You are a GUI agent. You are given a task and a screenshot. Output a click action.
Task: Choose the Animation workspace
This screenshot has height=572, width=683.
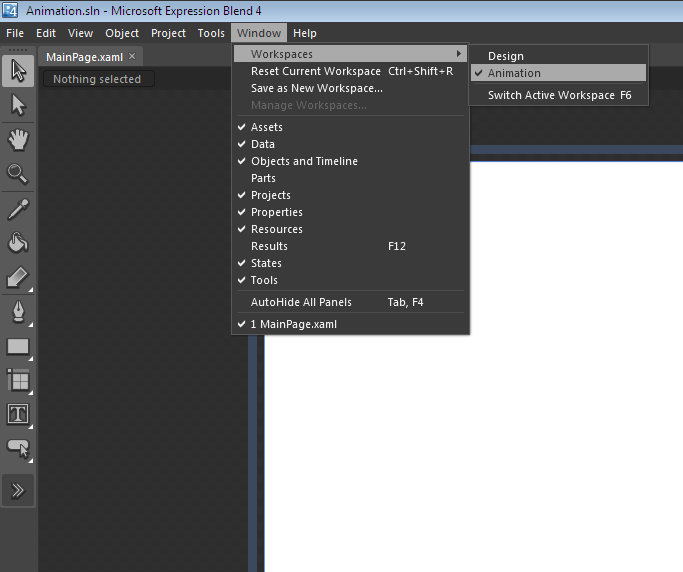pos(558,73)
